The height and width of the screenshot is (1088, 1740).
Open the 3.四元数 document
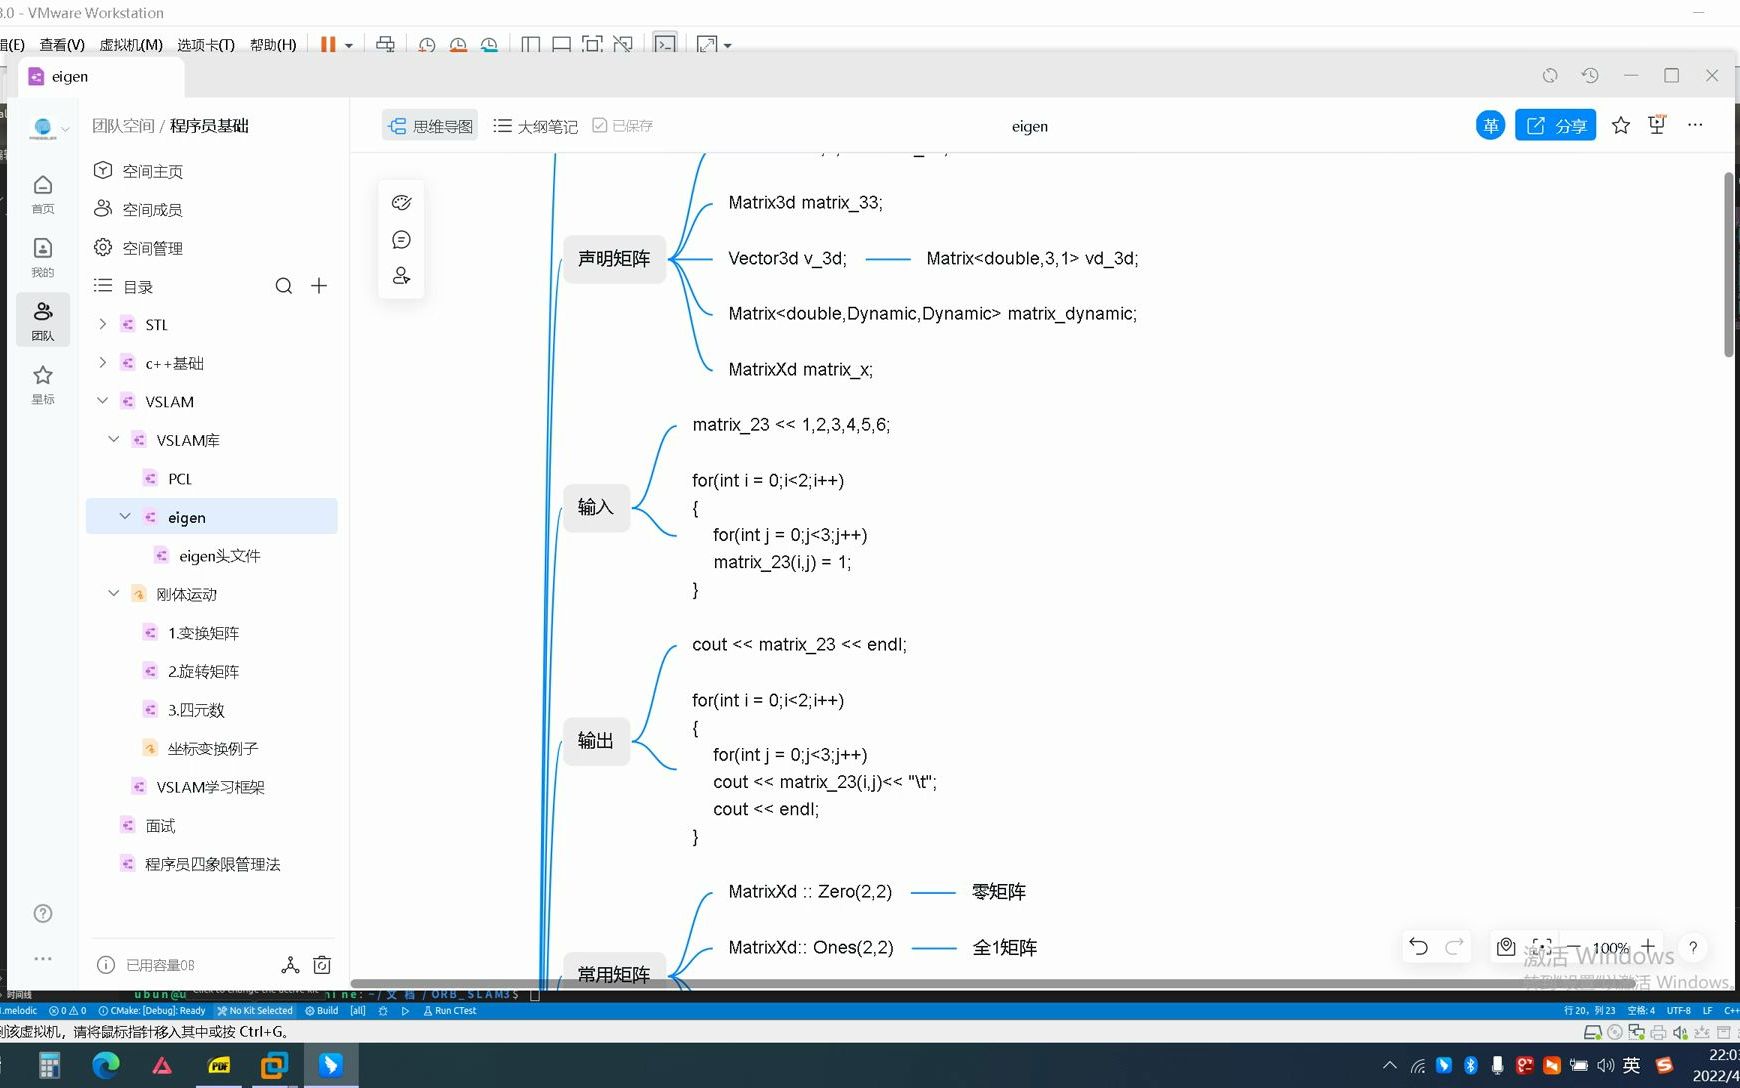point(196,709)
